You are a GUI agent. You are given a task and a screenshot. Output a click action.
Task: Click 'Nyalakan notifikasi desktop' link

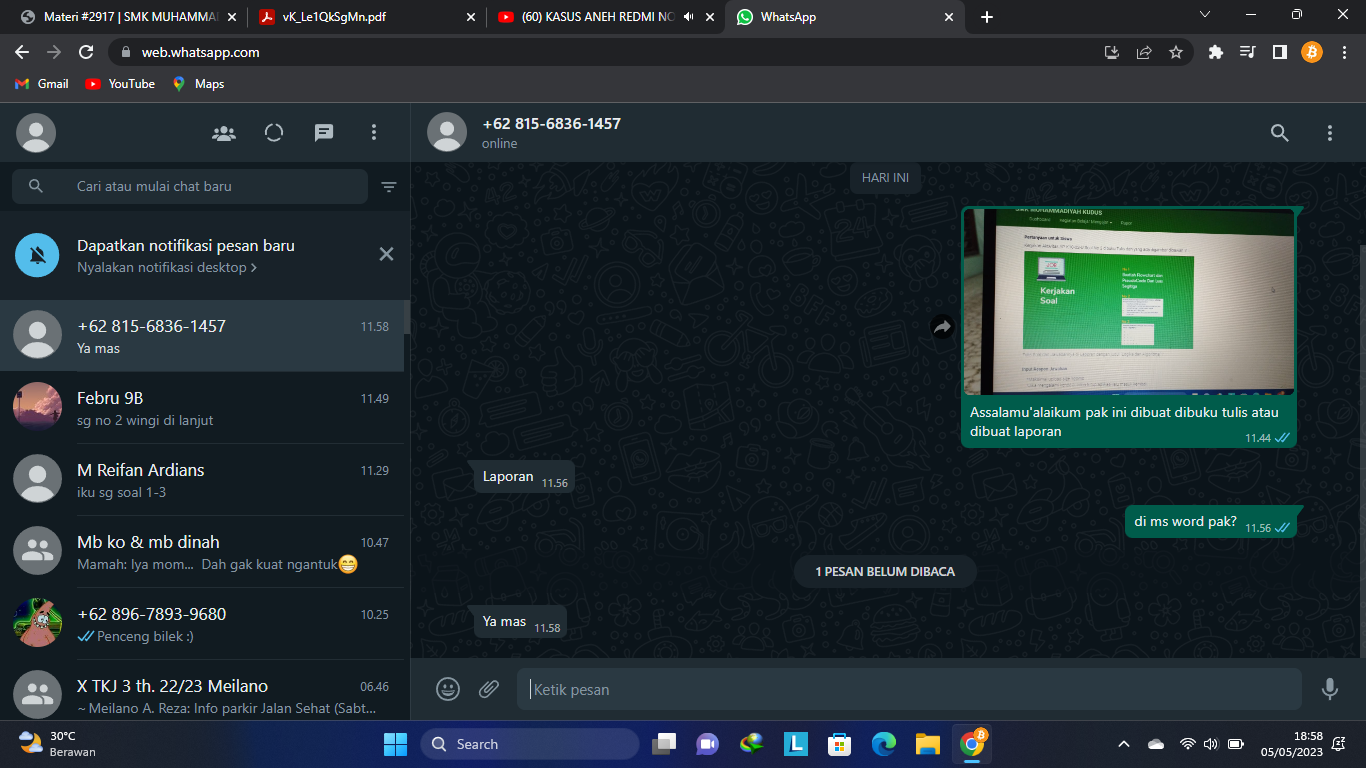pos(167,267)
